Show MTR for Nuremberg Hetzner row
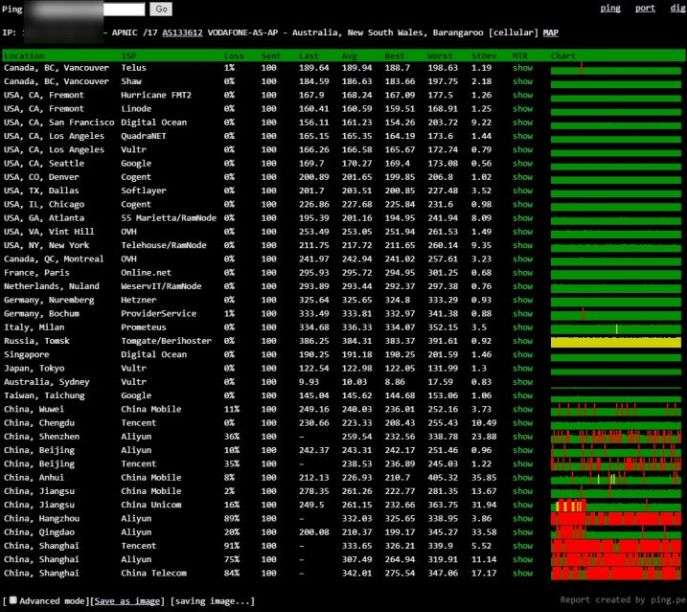The image size is (687, 612). [x=523, y=300]
